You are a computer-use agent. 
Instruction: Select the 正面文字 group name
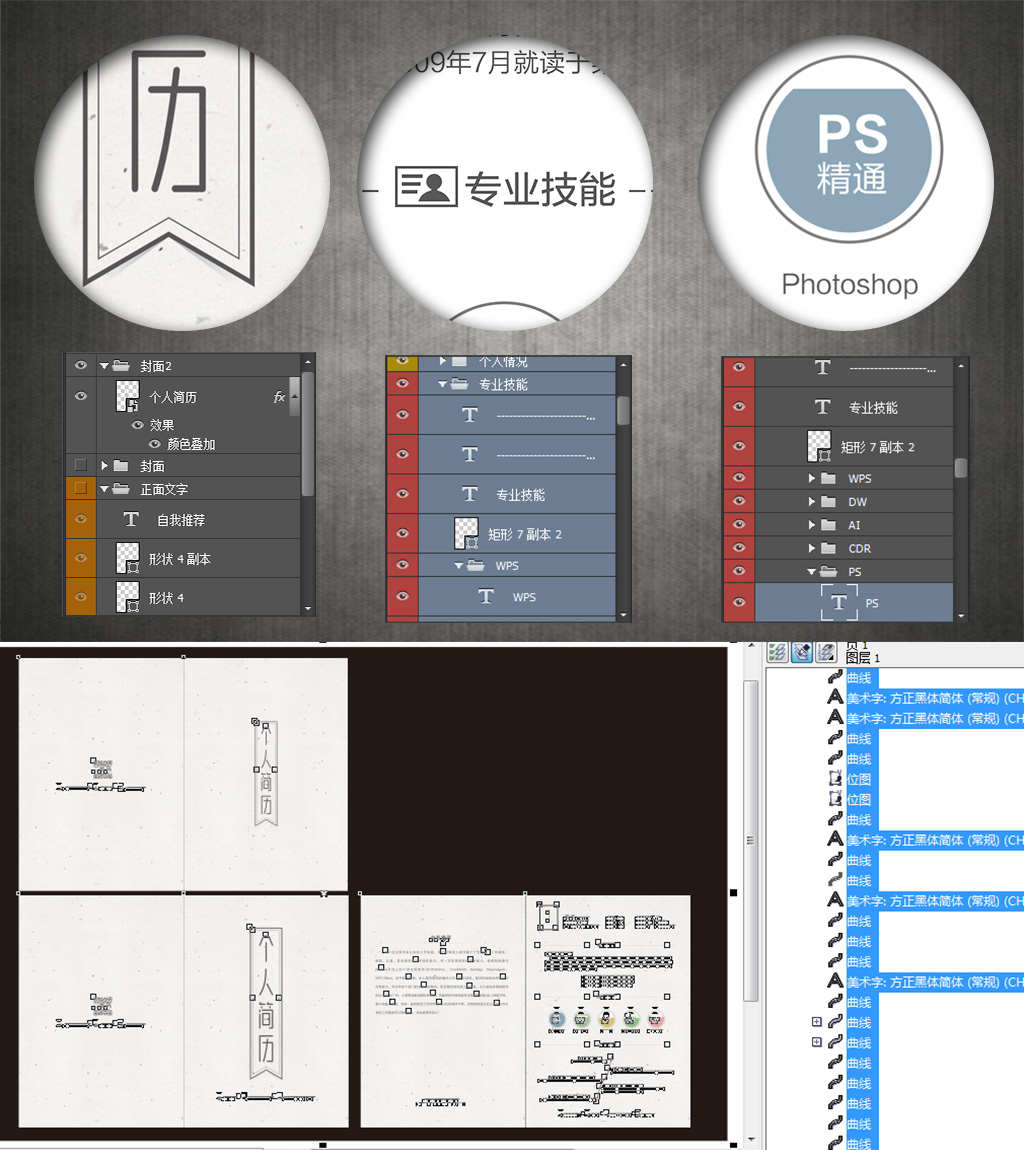click(x=164, y=489)
